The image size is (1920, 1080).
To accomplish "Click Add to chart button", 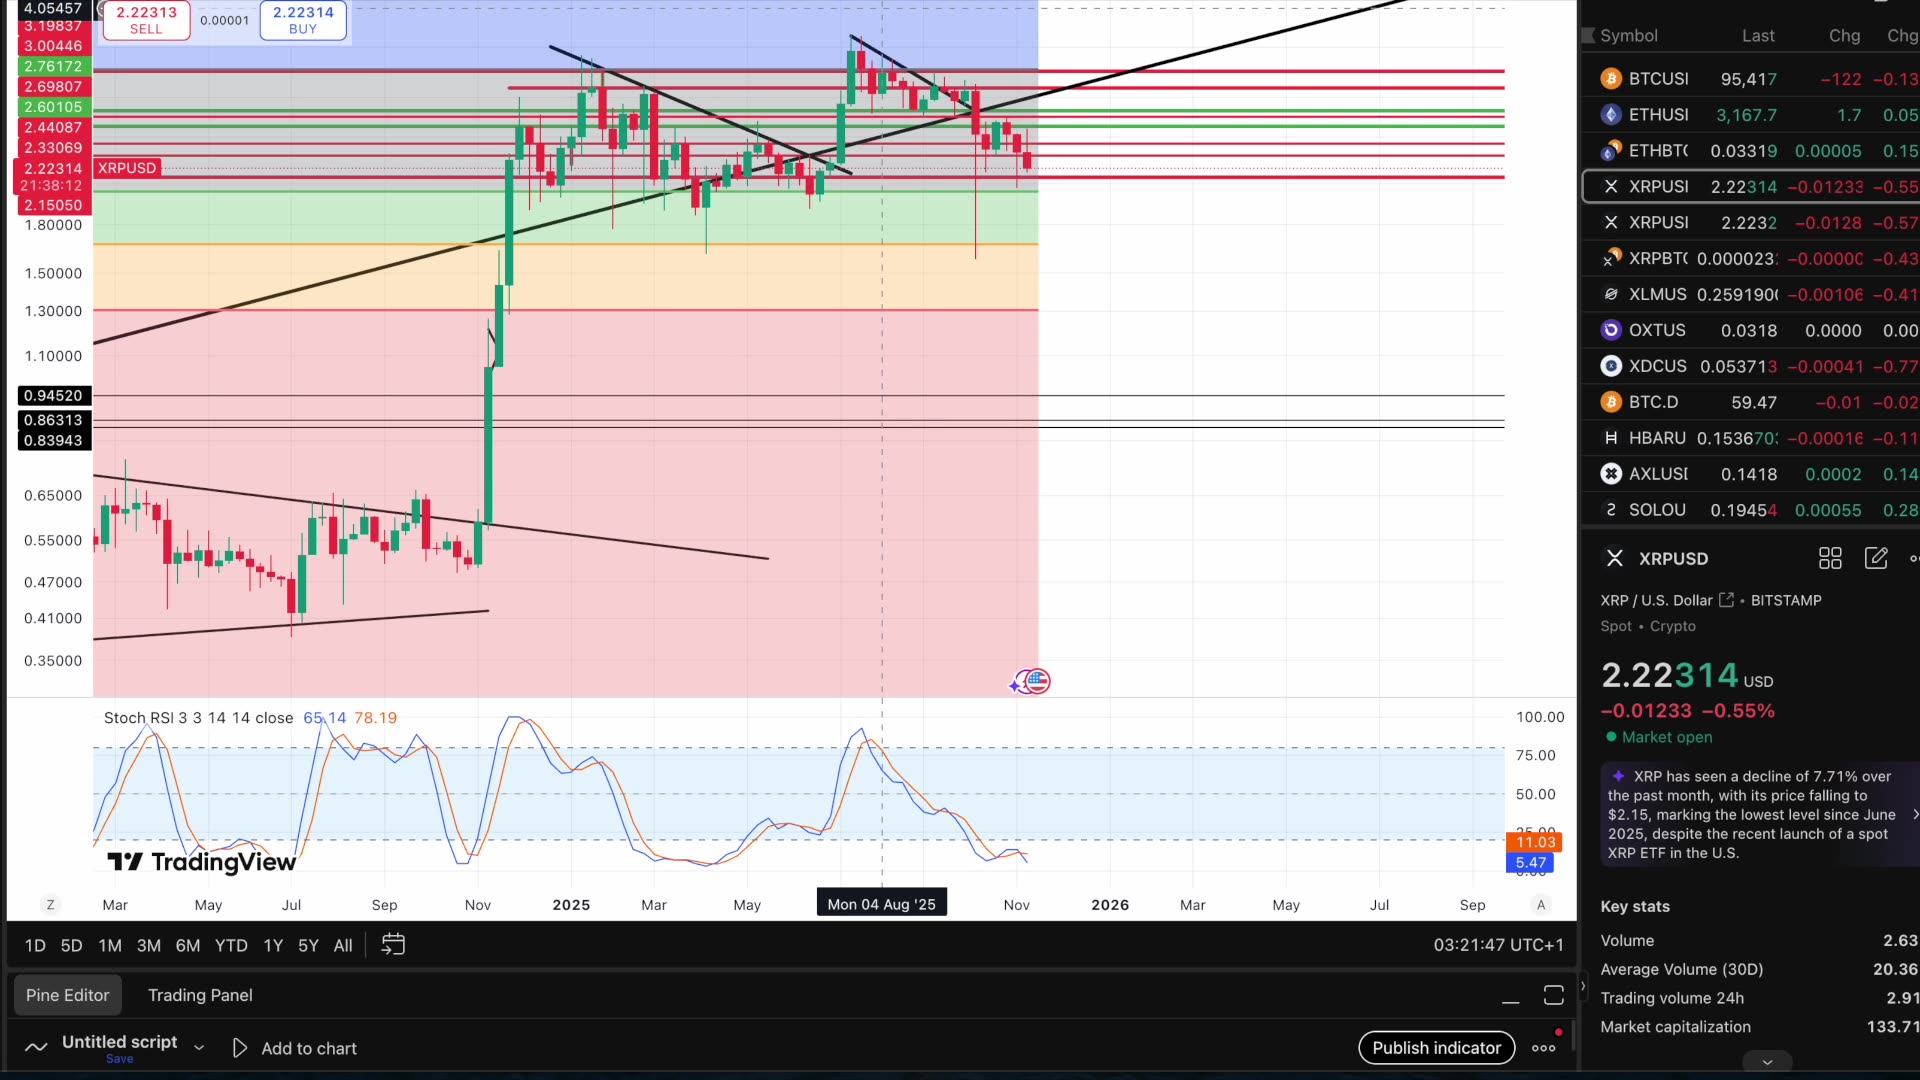I will [x=295, y=1048].
